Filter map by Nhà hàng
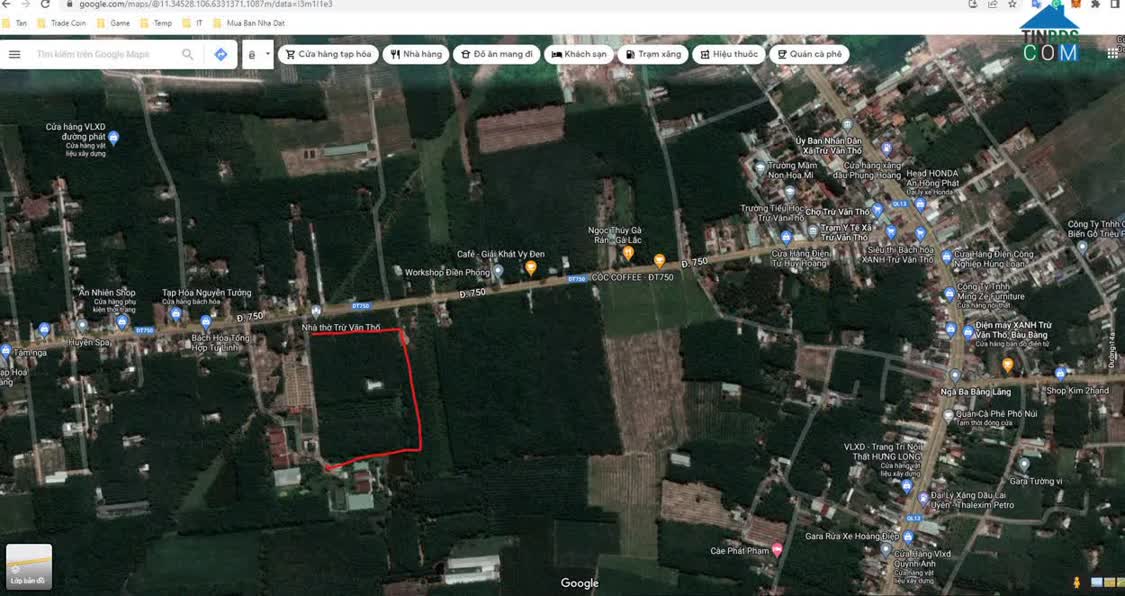This screenshot has width=1125, height=596. pyautogui.click(x=415, y=54)
